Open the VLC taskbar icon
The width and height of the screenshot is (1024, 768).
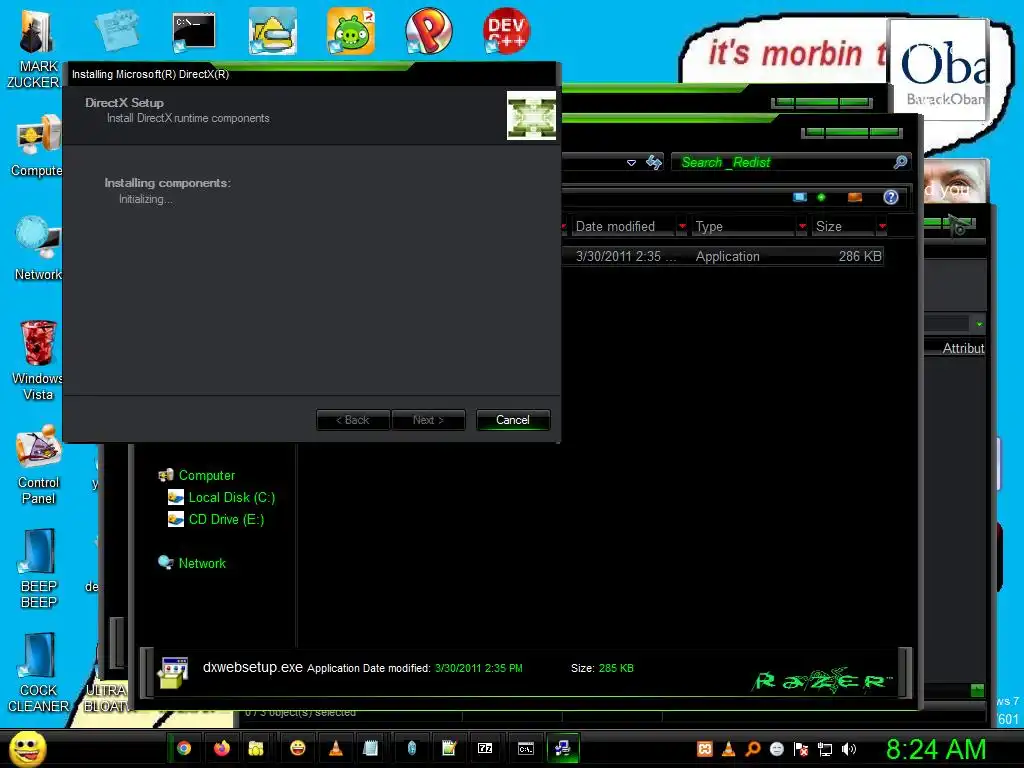point(336,748)
